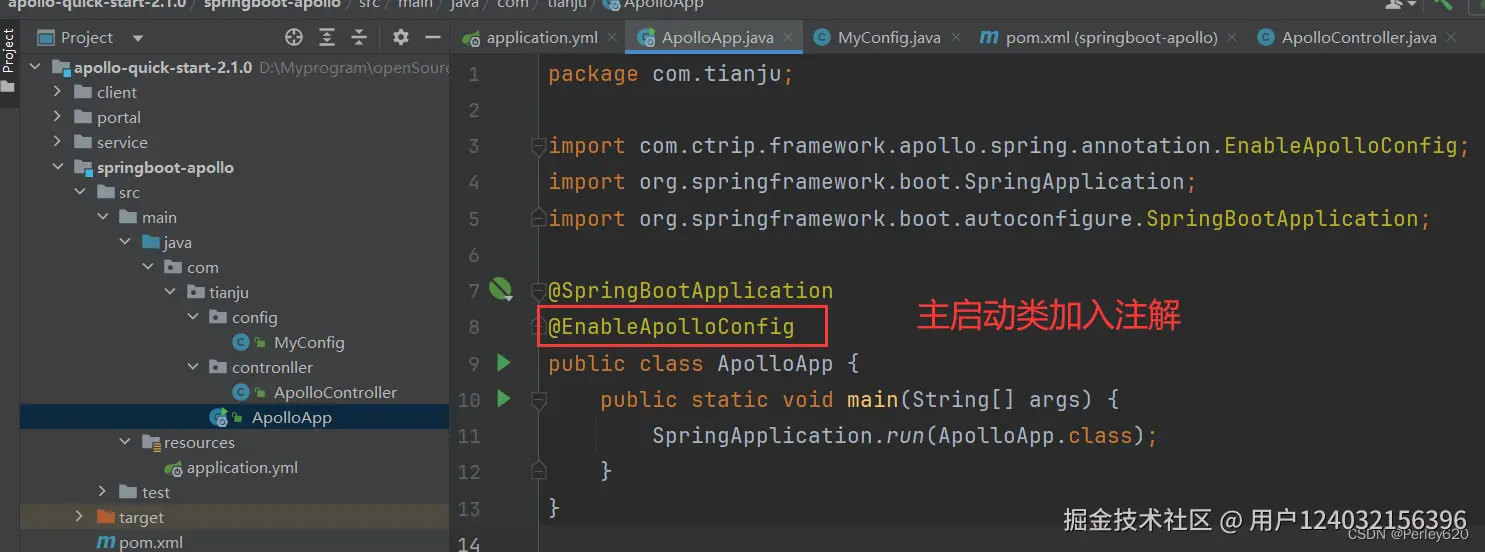Toggle the vertical Project tool window tab
The width and height of the screenshot is (1485, 552).
[x=9, y=59]
